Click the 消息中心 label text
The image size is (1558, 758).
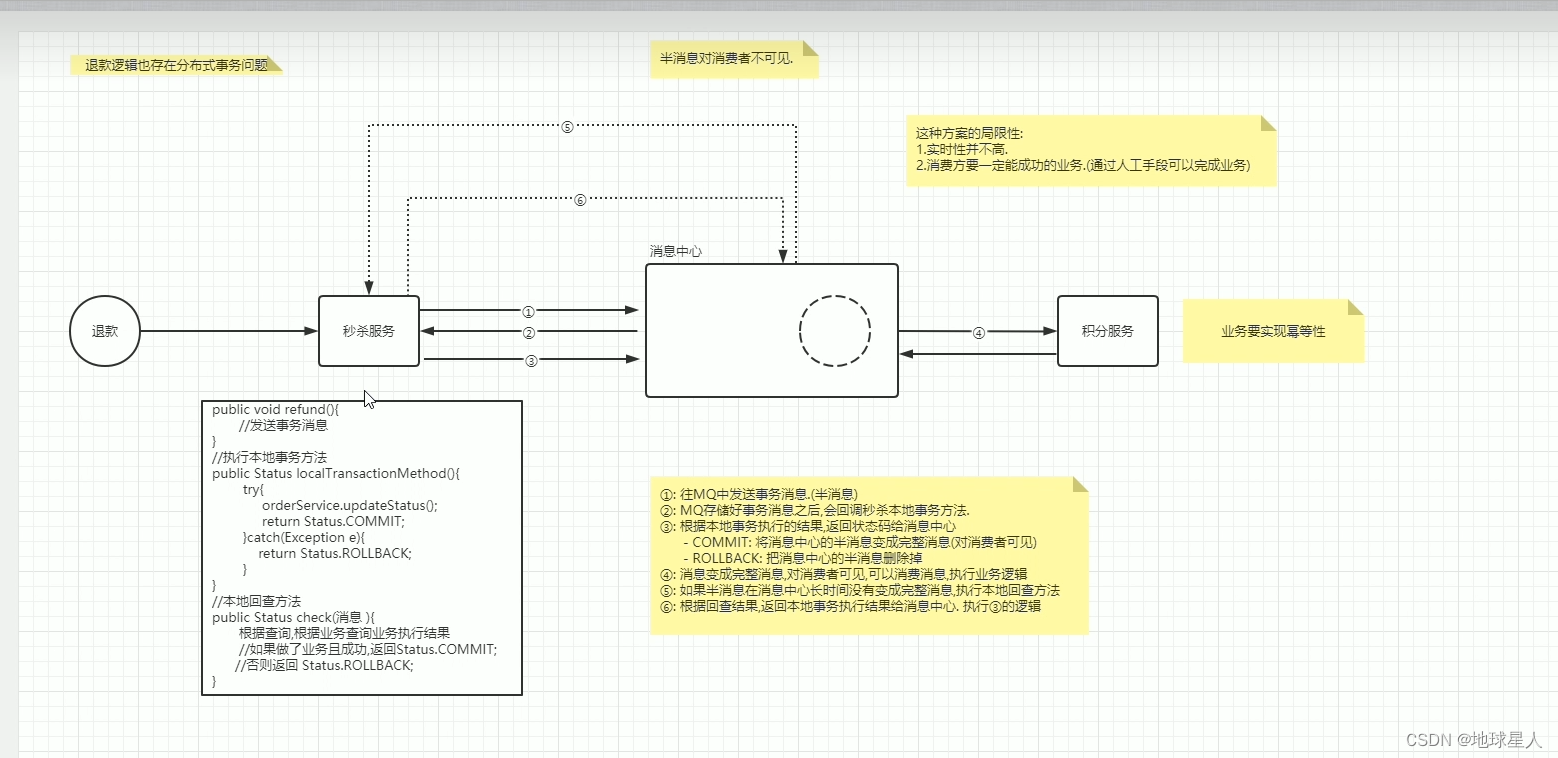(x=676, y=251)
